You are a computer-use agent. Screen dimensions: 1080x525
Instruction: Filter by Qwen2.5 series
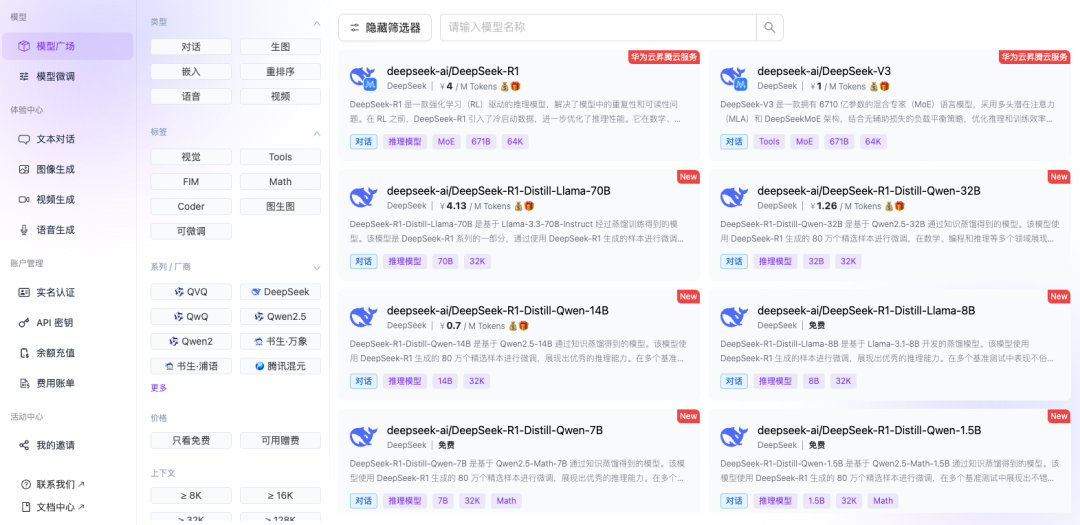(x=280, y=317)
